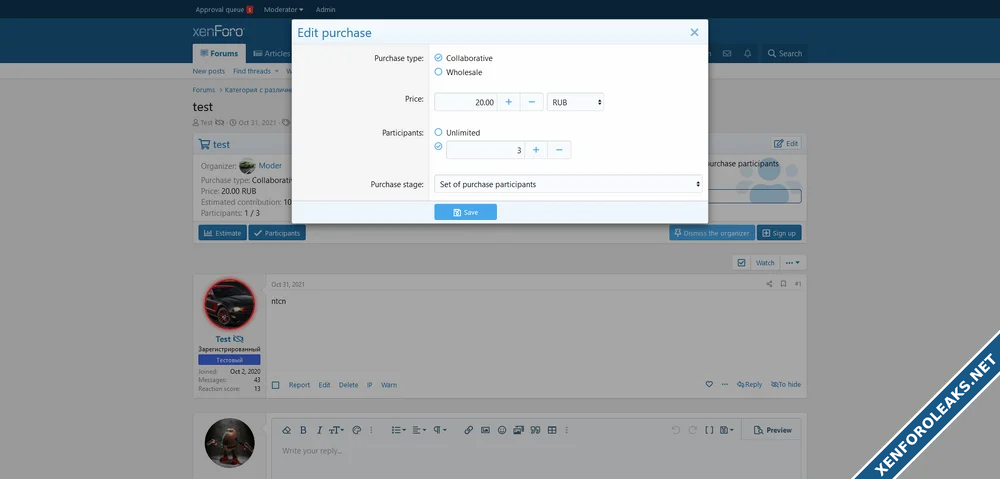Select the Wholesale purchase type
1000x479 pixels.
pos(438,72)
